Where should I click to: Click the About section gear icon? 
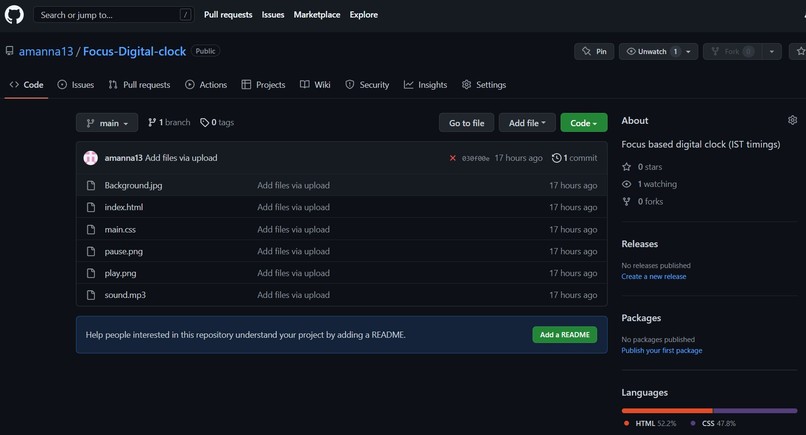(792, 120)
